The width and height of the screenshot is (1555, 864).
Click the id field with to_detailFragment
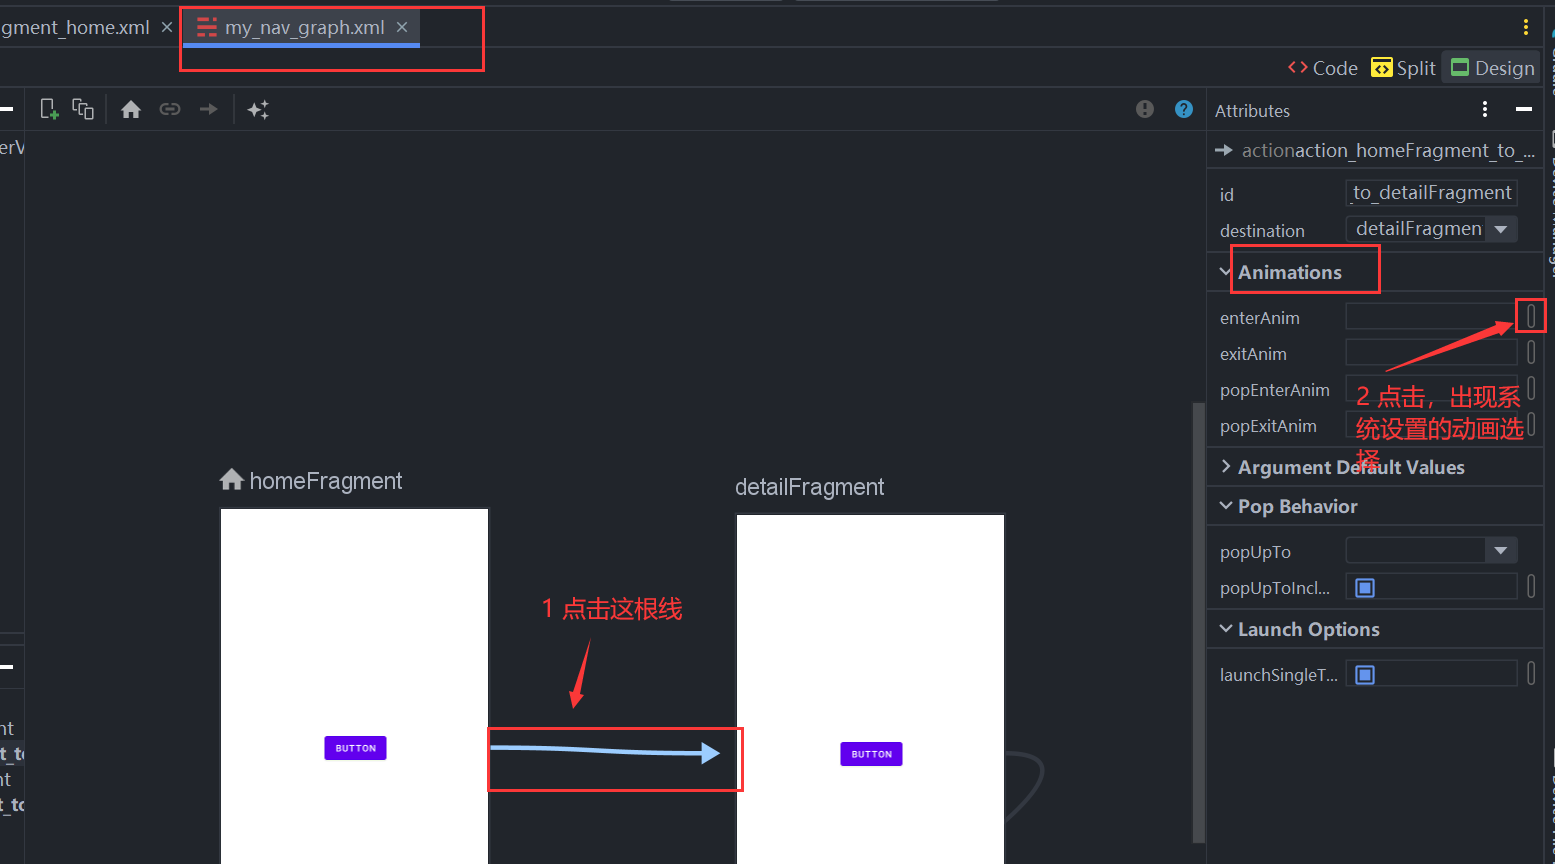[1431, 192]
